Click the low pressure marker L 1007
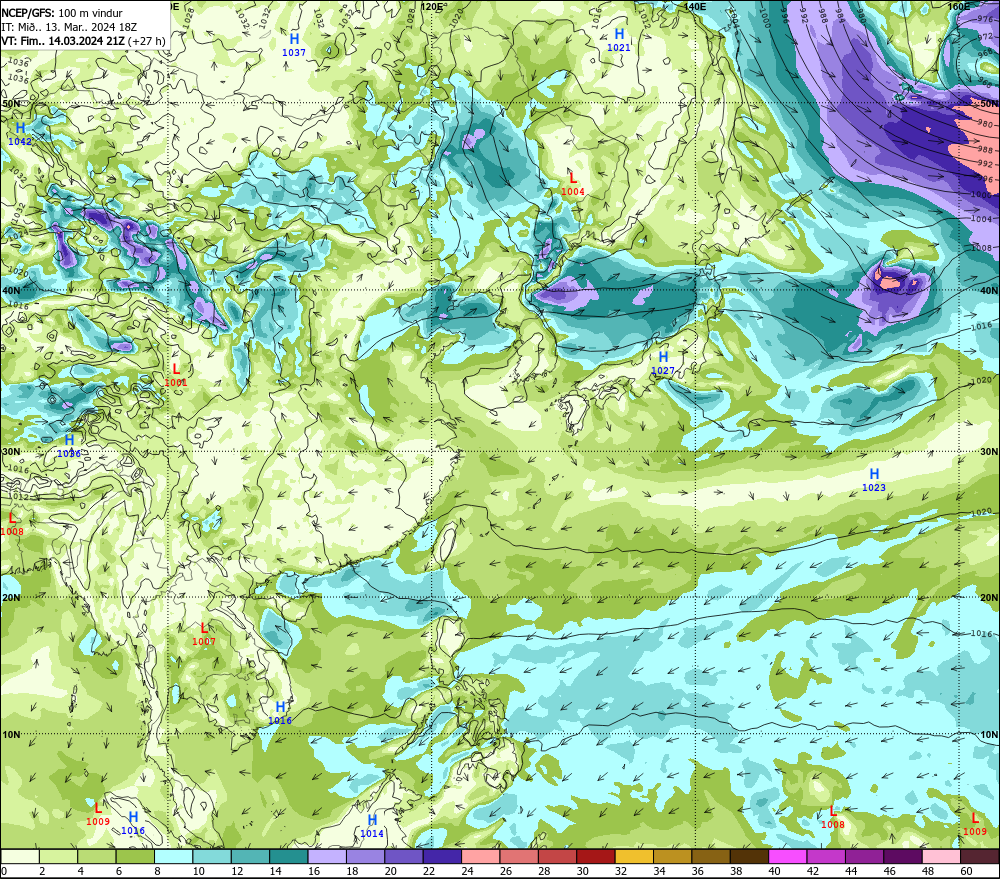Screen dimensions: 1000x879 [204, 634]
